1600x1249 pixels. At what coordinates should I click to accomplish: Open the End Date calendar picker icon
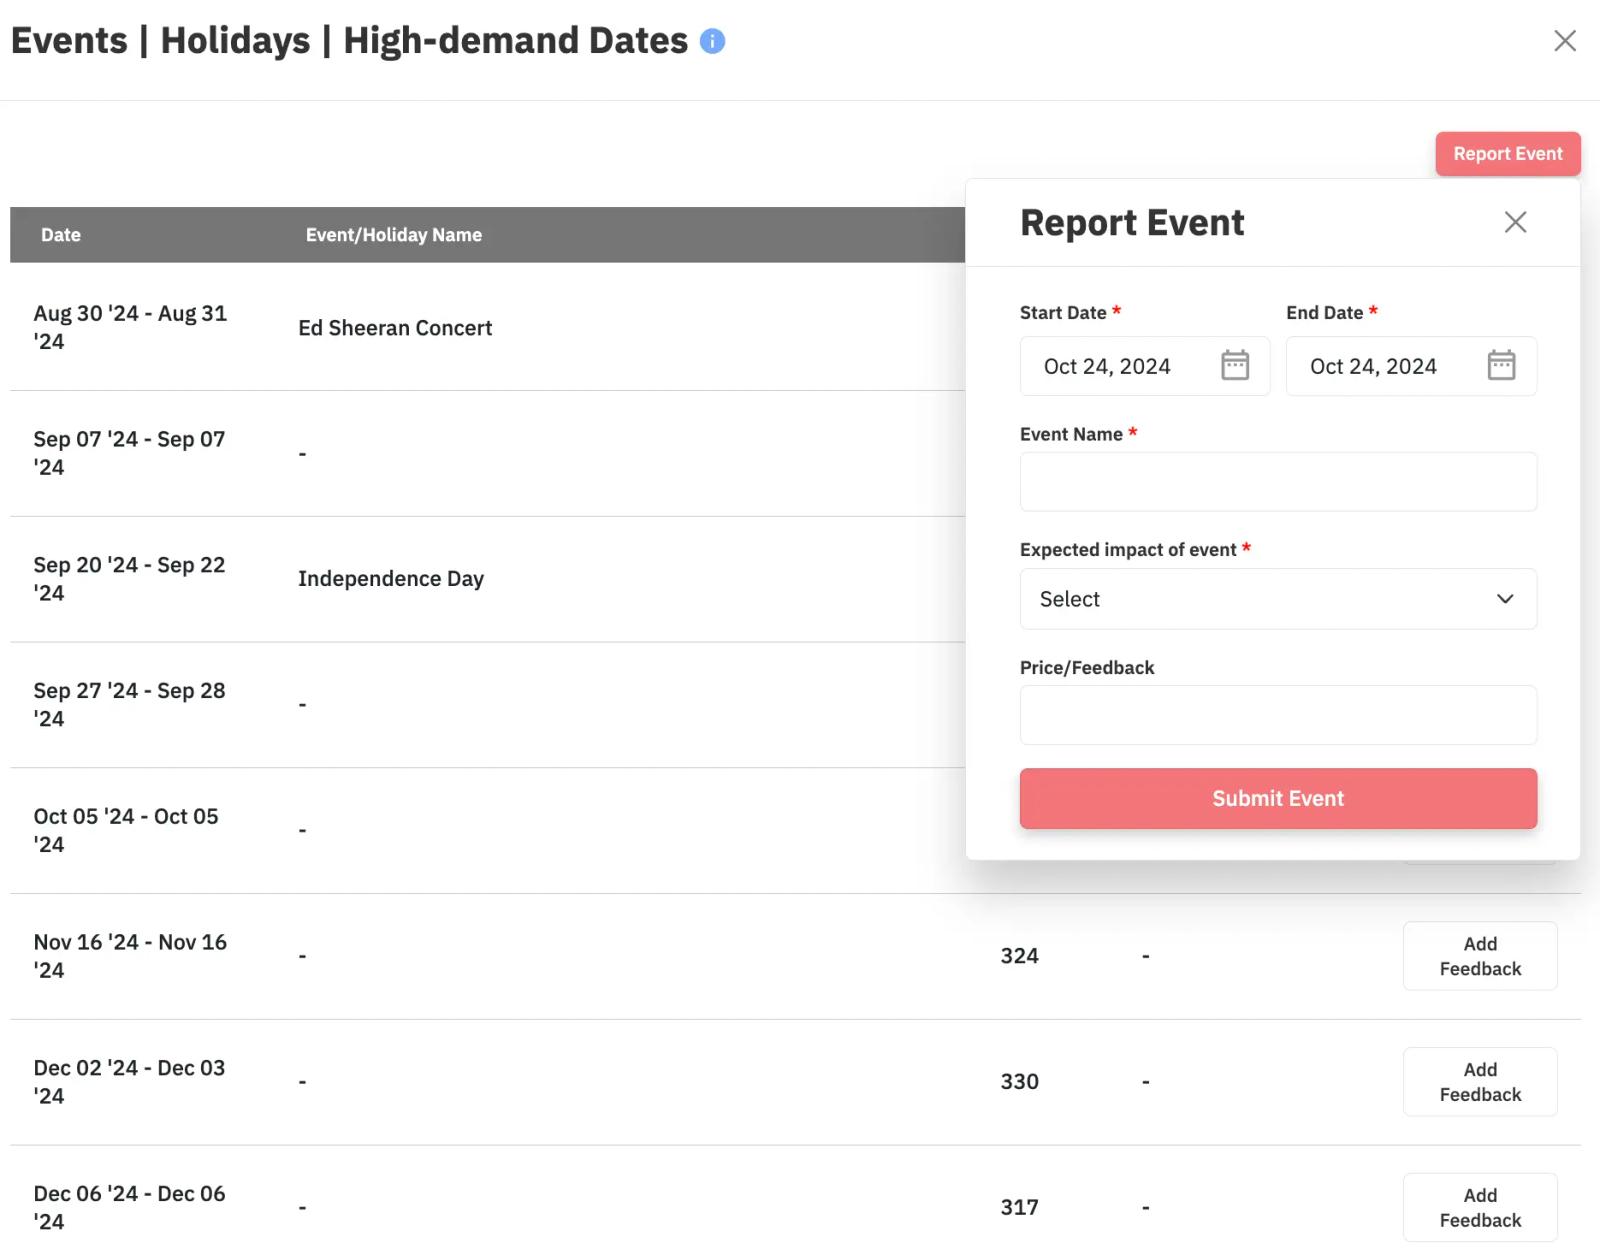pos(1501,365)
